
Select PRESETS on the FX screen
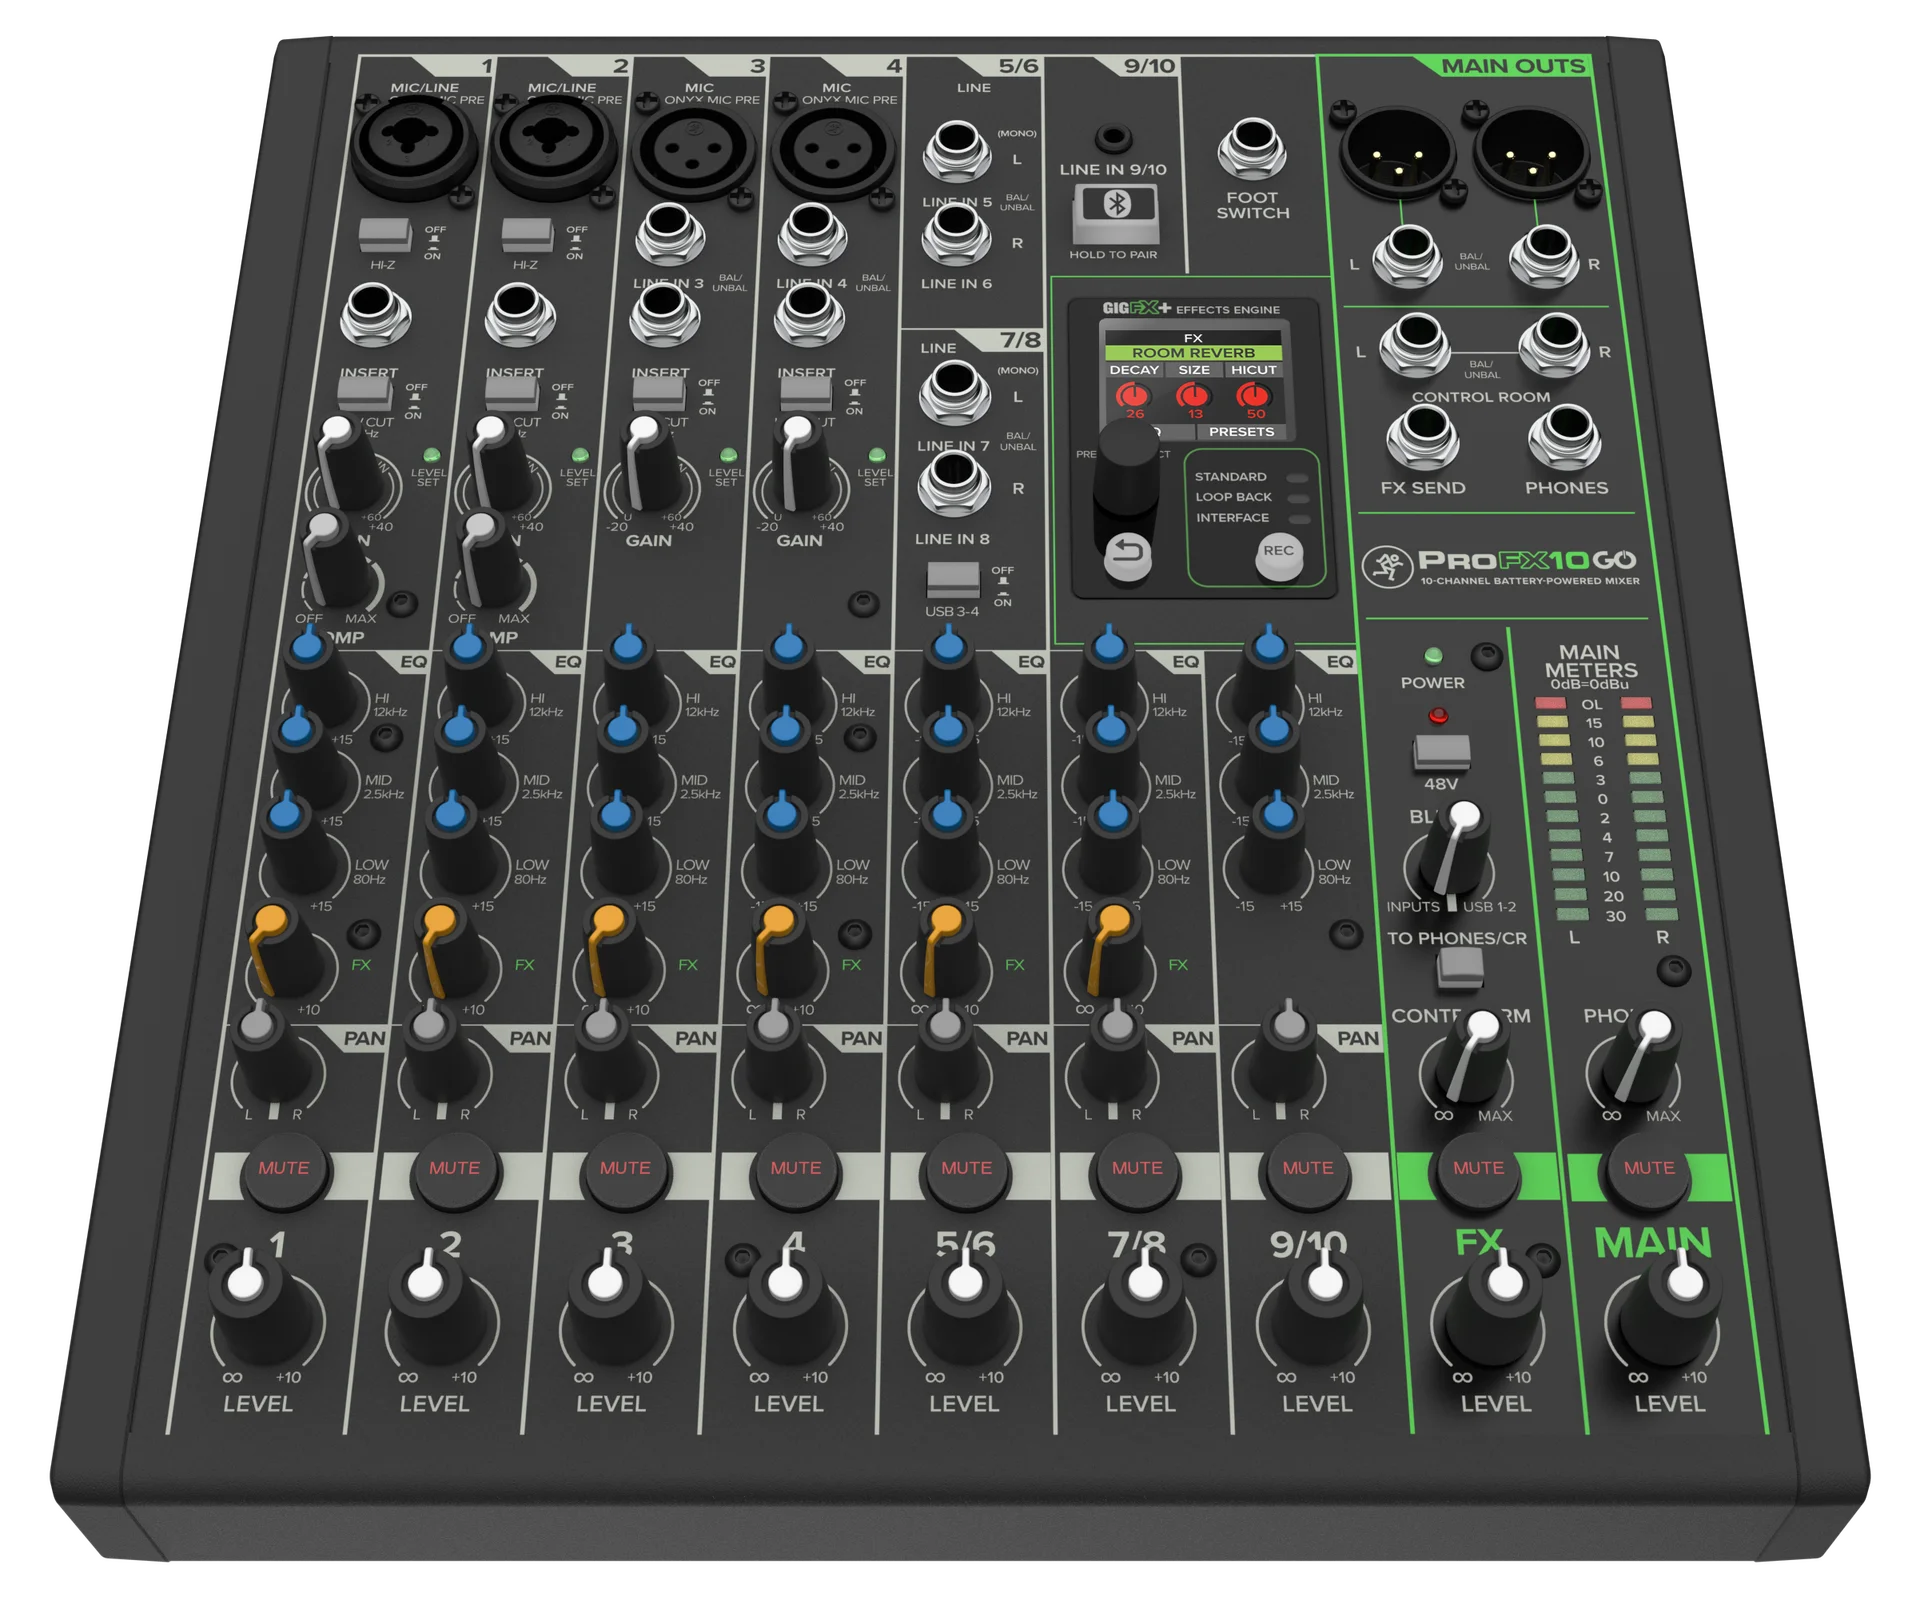(1241, 432)
